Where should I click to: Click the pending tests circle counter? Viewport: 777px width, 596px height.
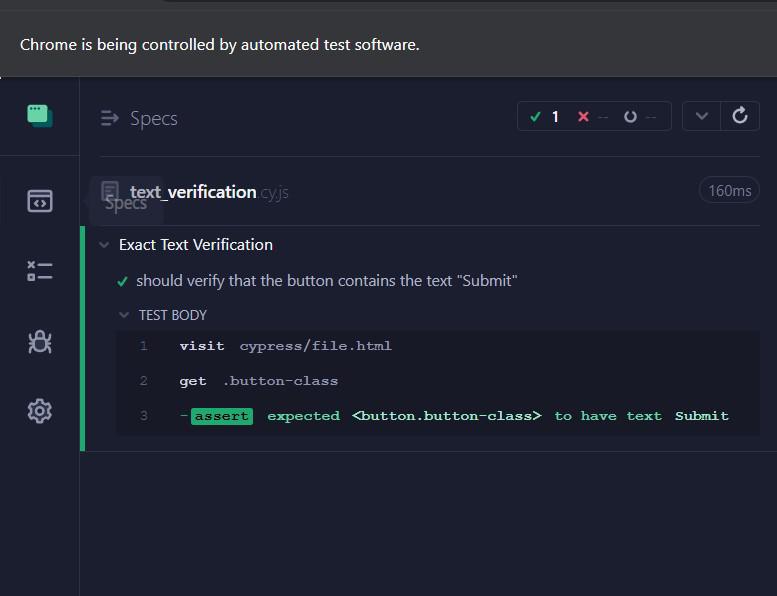coord(639,116)
